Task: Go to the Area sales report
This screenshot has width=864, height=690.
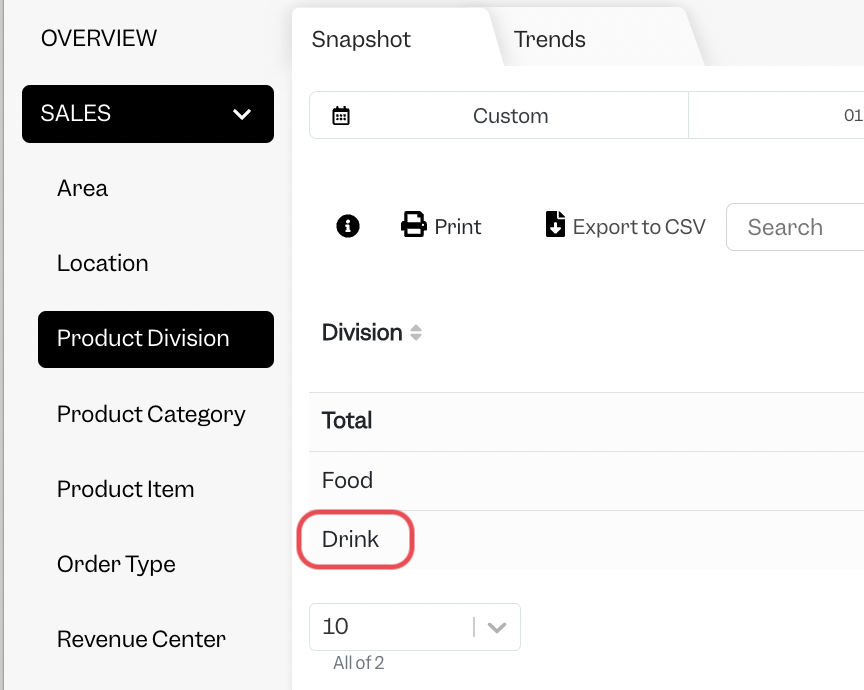Action: pyautogui.click(x=83, y=188)
